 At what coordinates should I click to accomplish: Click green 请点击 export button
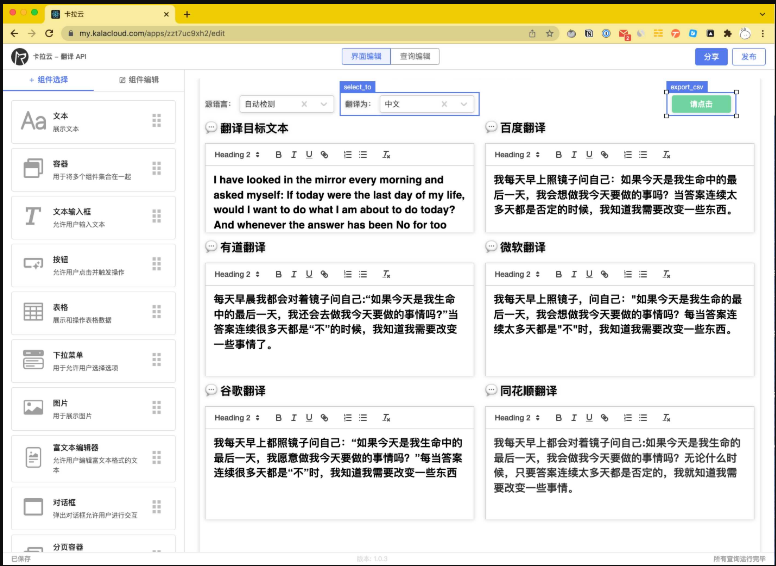coord(701,104)
